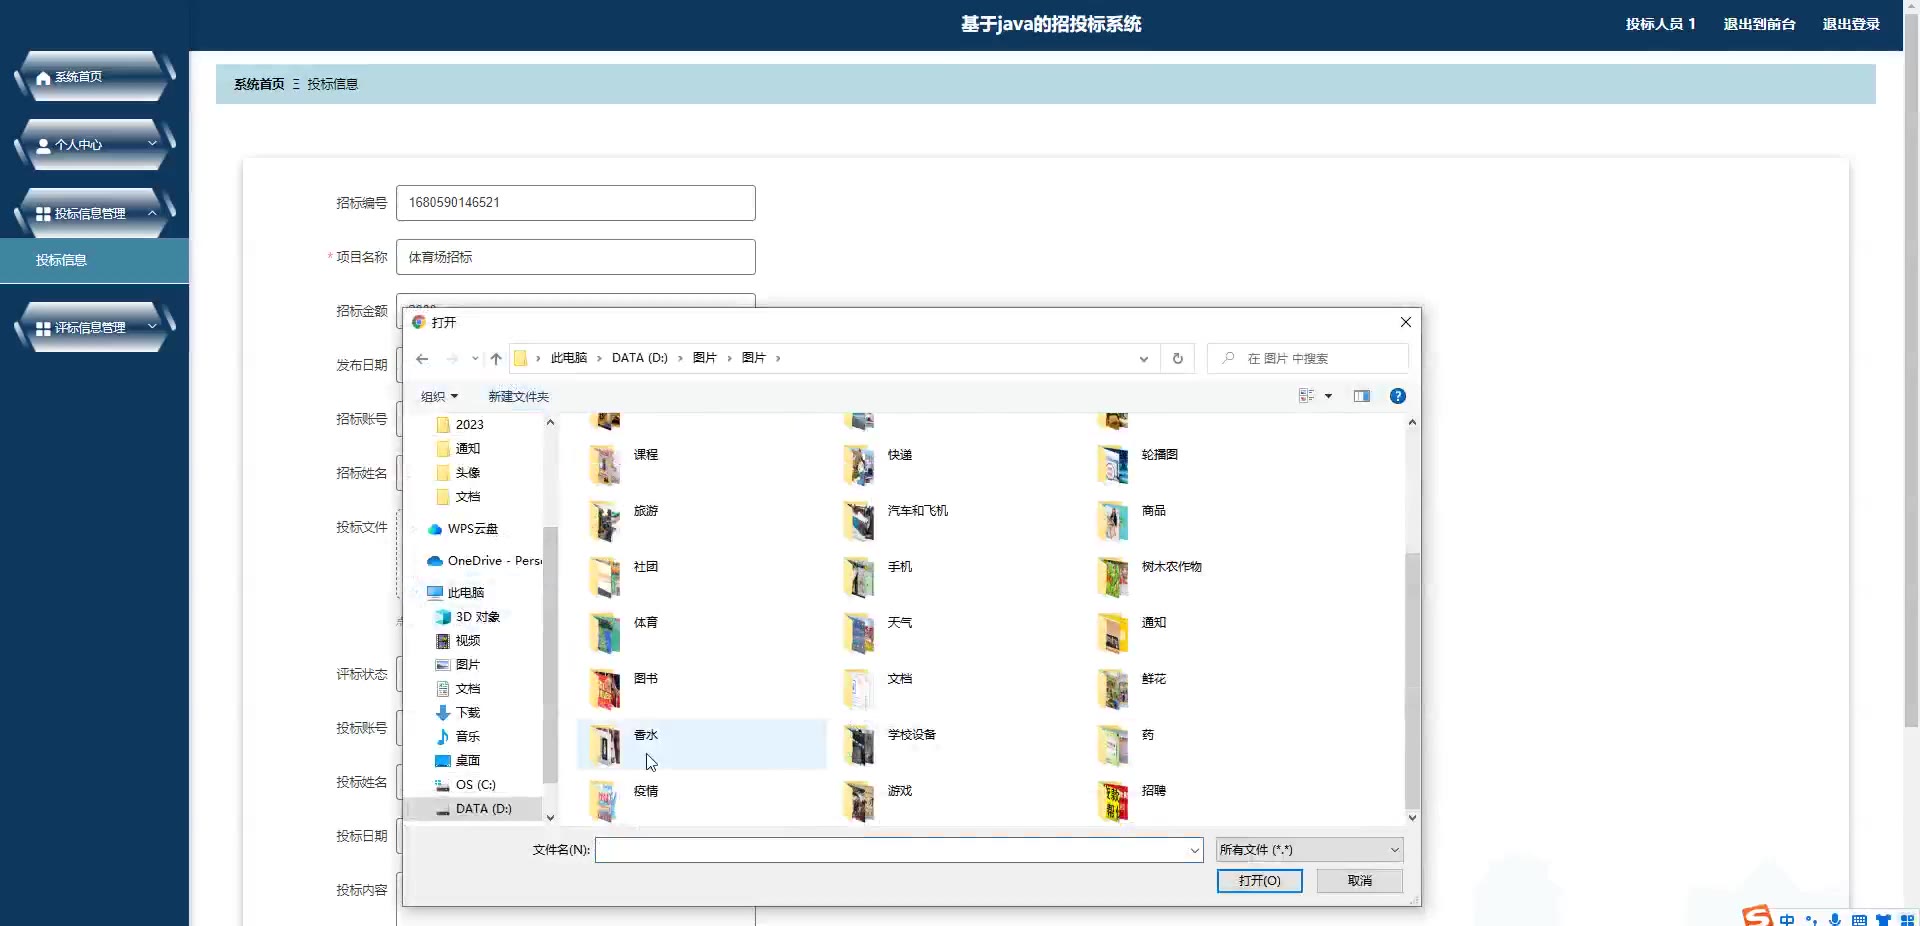Click the 学校设备 folder icon
1920x926 pixels.
[858, 745]
